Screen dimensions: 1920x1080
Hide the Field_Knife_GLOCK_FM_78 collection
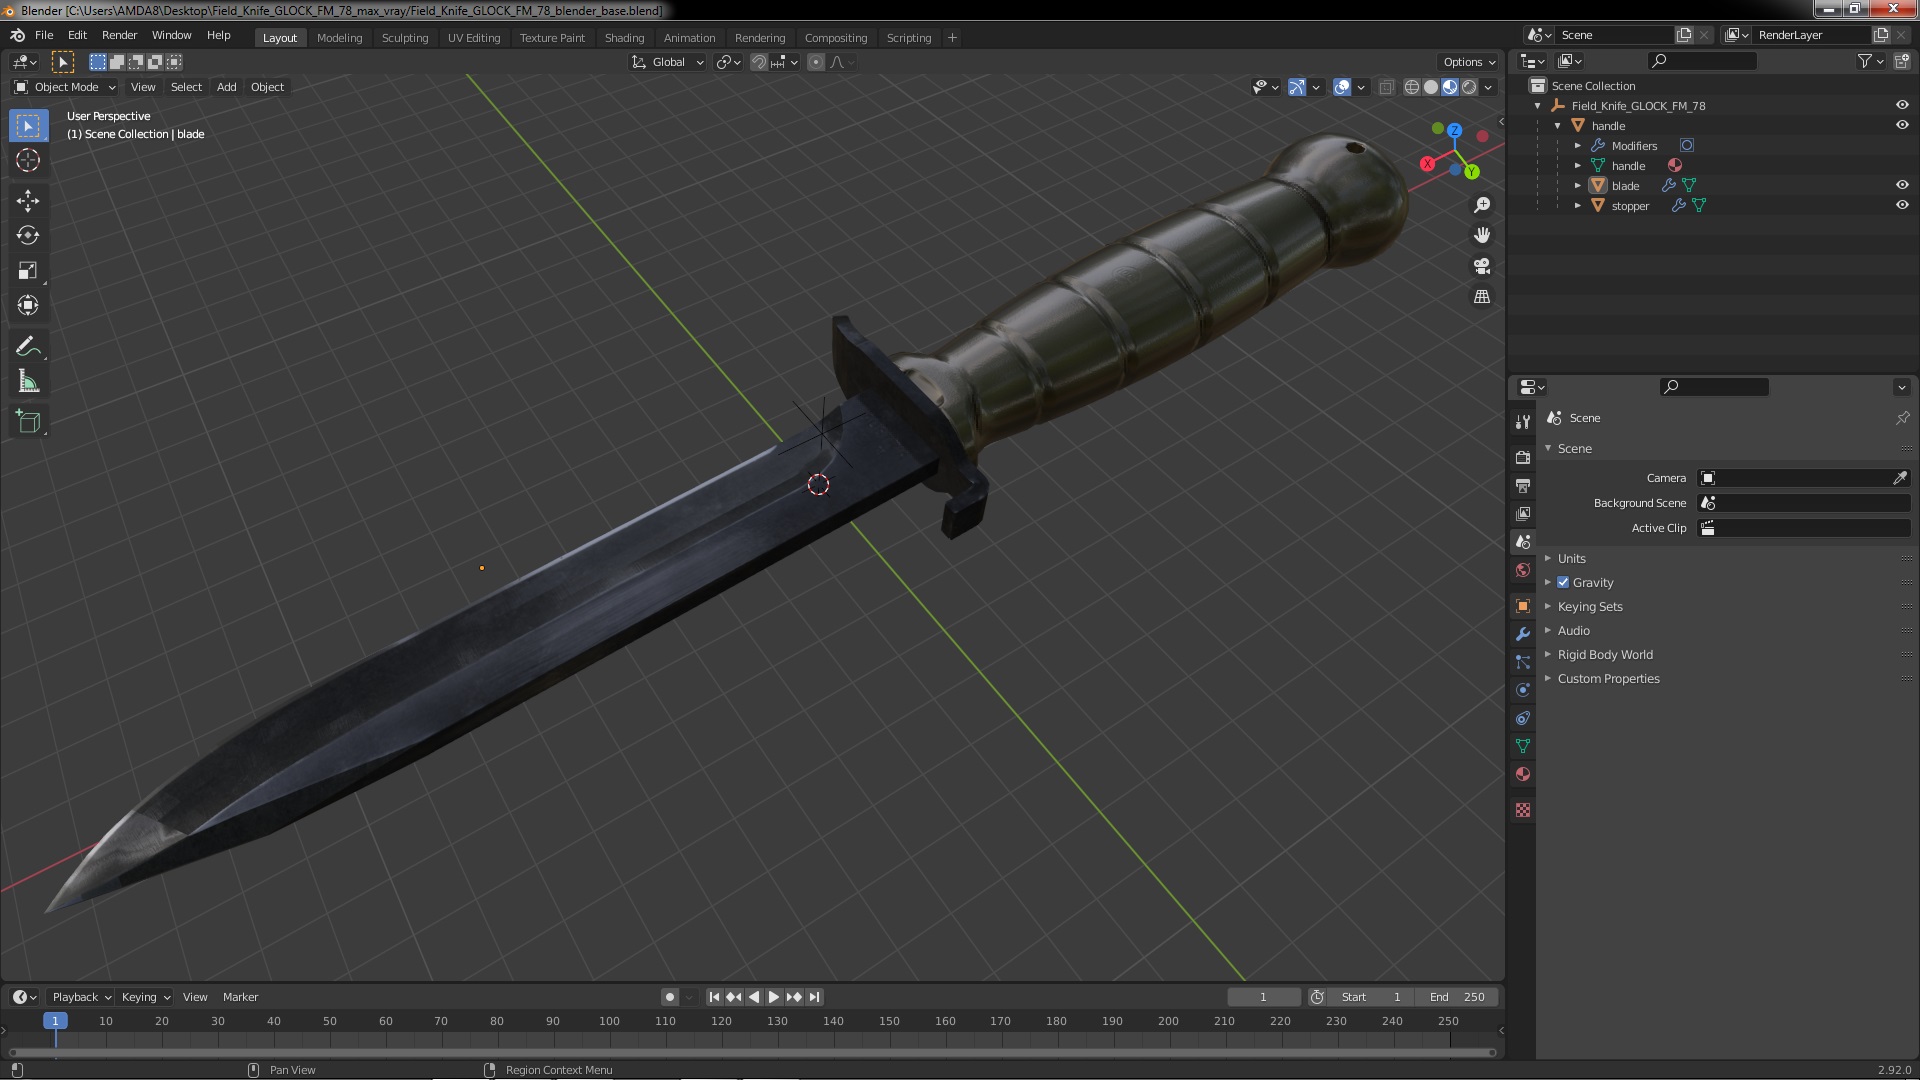point(1902,105)
